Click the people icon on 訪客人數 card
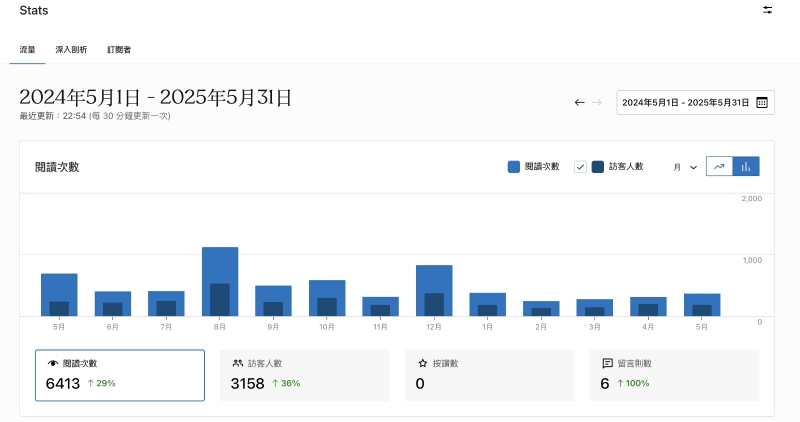This screenshot has height=422, width=800. tap(238, 364)
